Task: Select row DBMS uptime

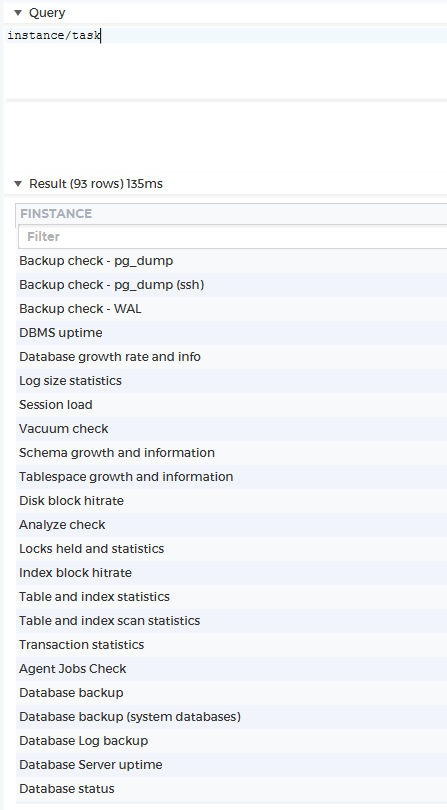Action: [x=232, y=333]
